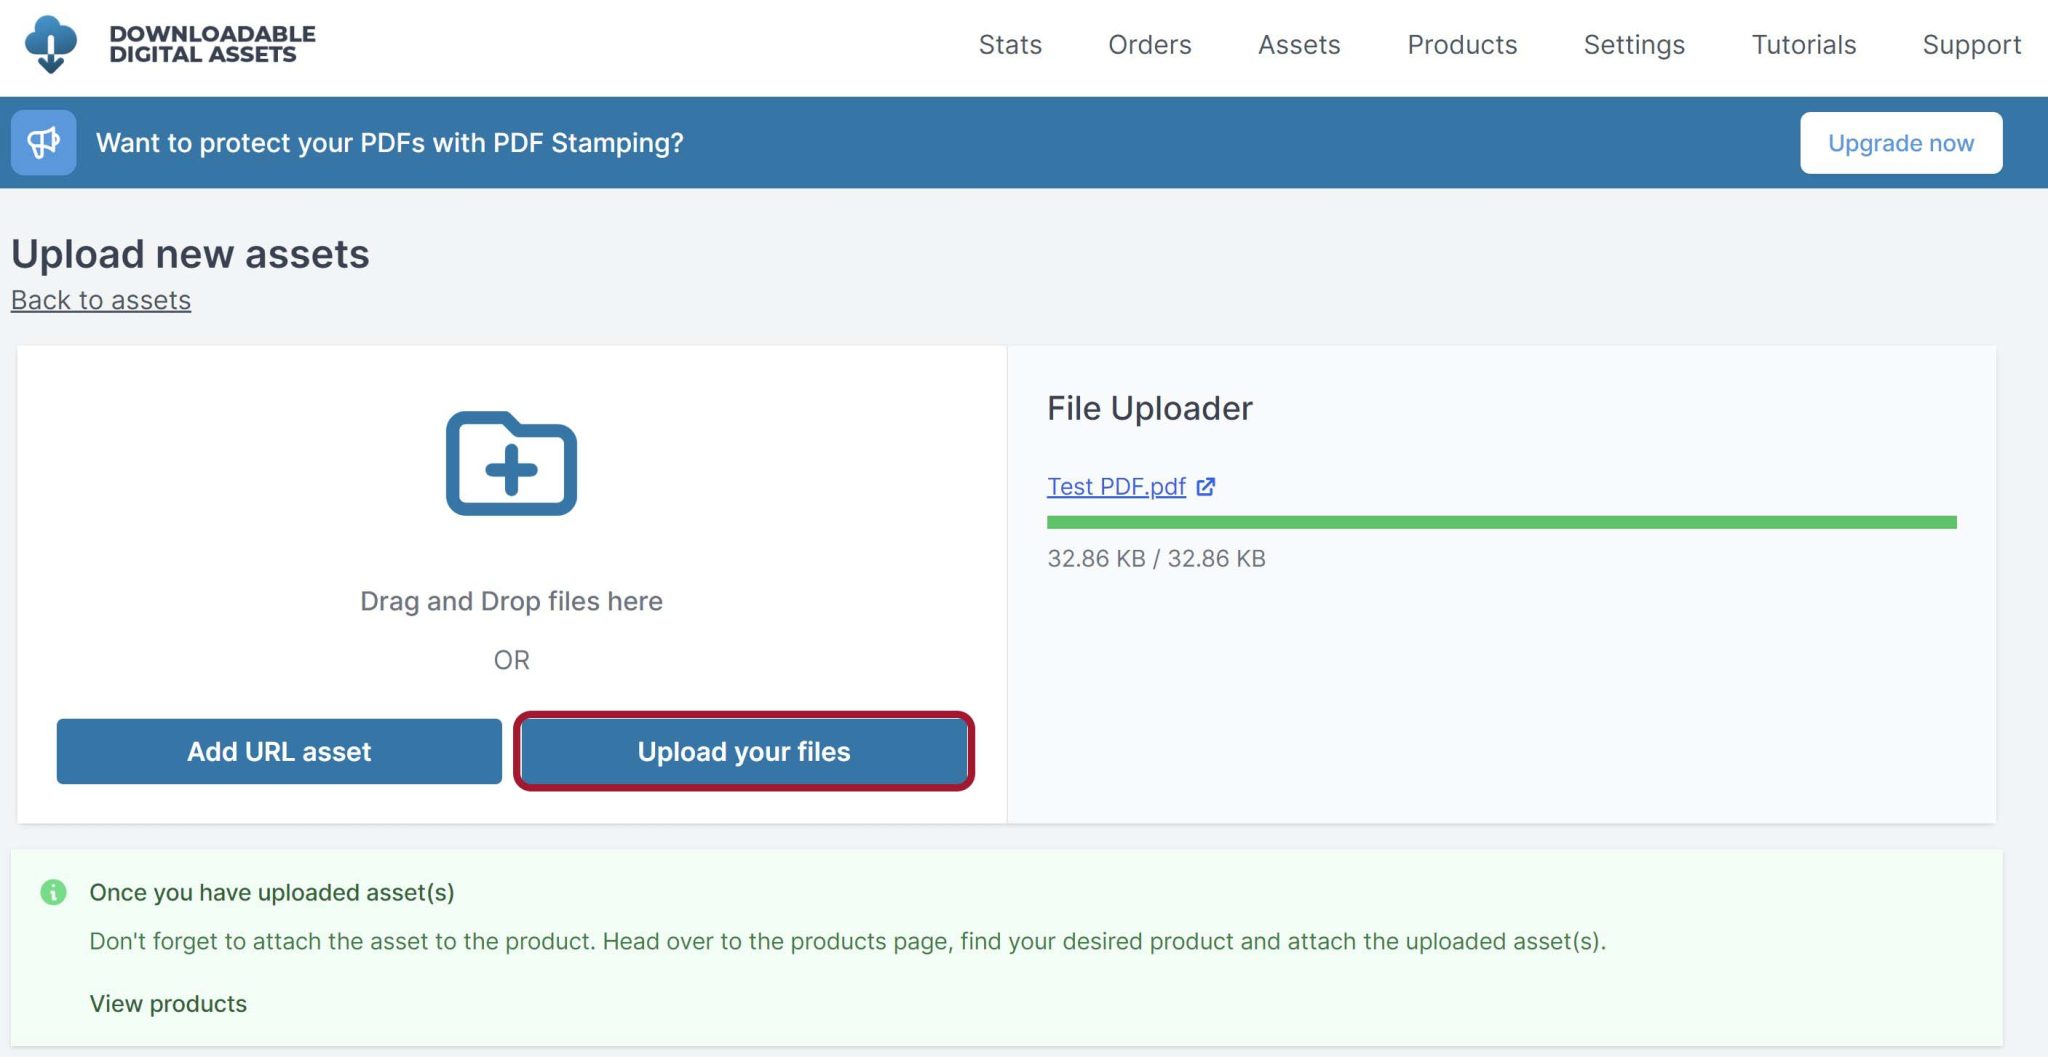Screen dimensions: 2048x1057
Task: Click the external link icon beside Test PDF.pdf
Action: 1206,487
